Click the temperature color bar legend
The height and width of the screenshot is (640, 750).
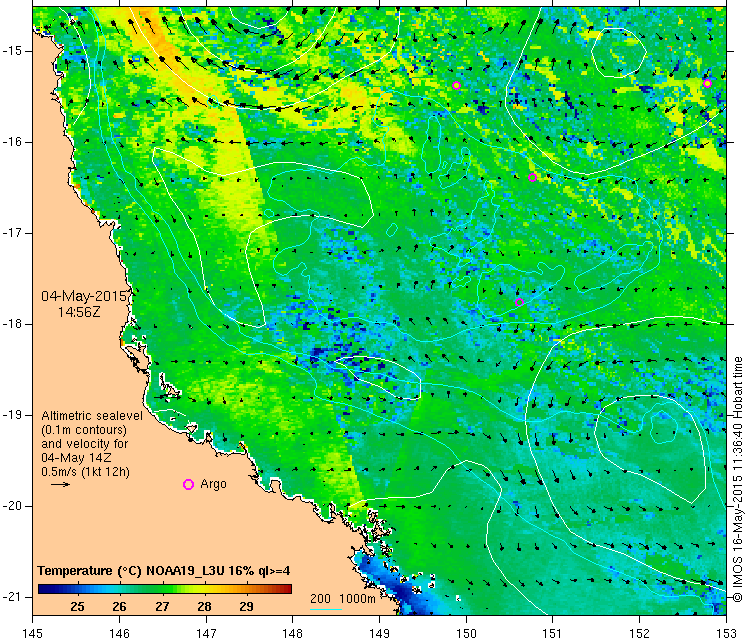click(x=165, y=589)
